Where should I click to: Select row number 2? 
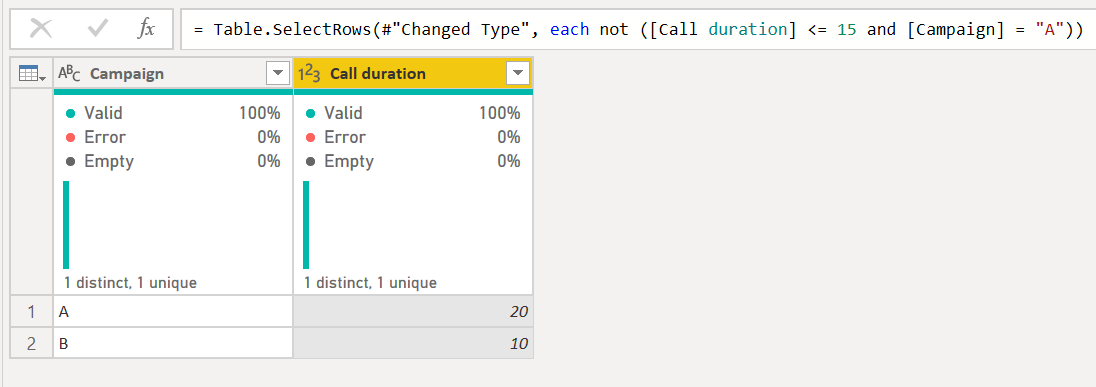pos(31,344)
